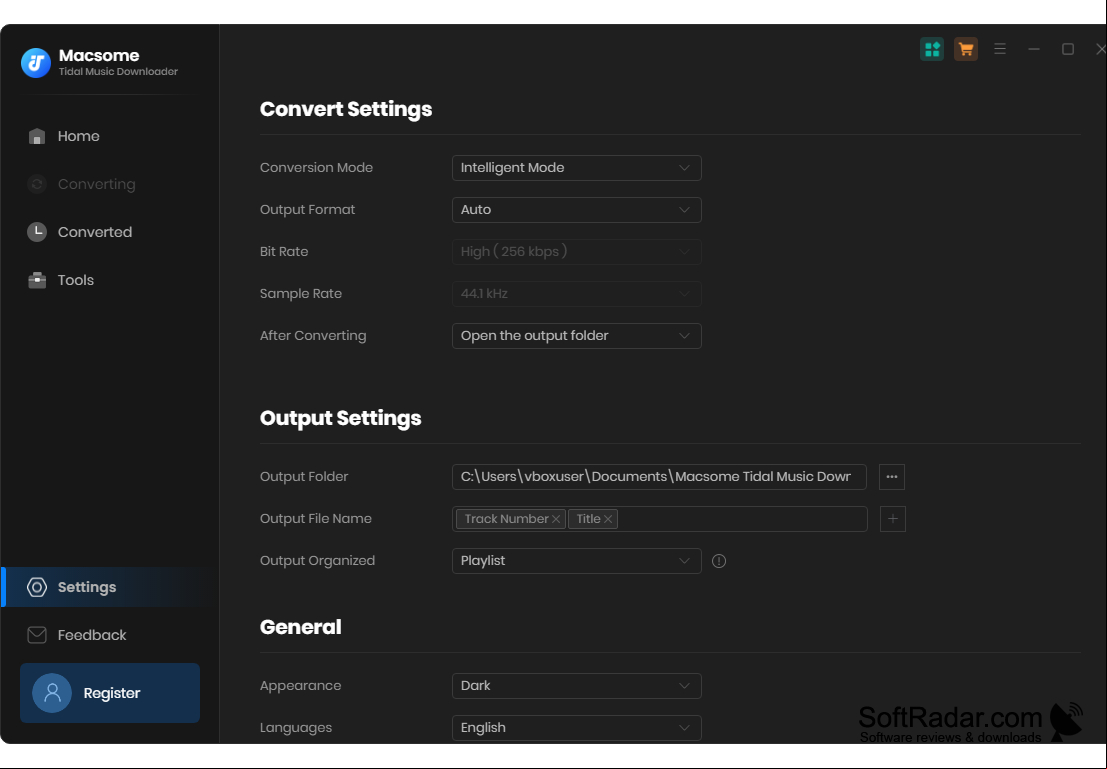Click the Output Organized label
1107x769 pixels.
point(317,561)
